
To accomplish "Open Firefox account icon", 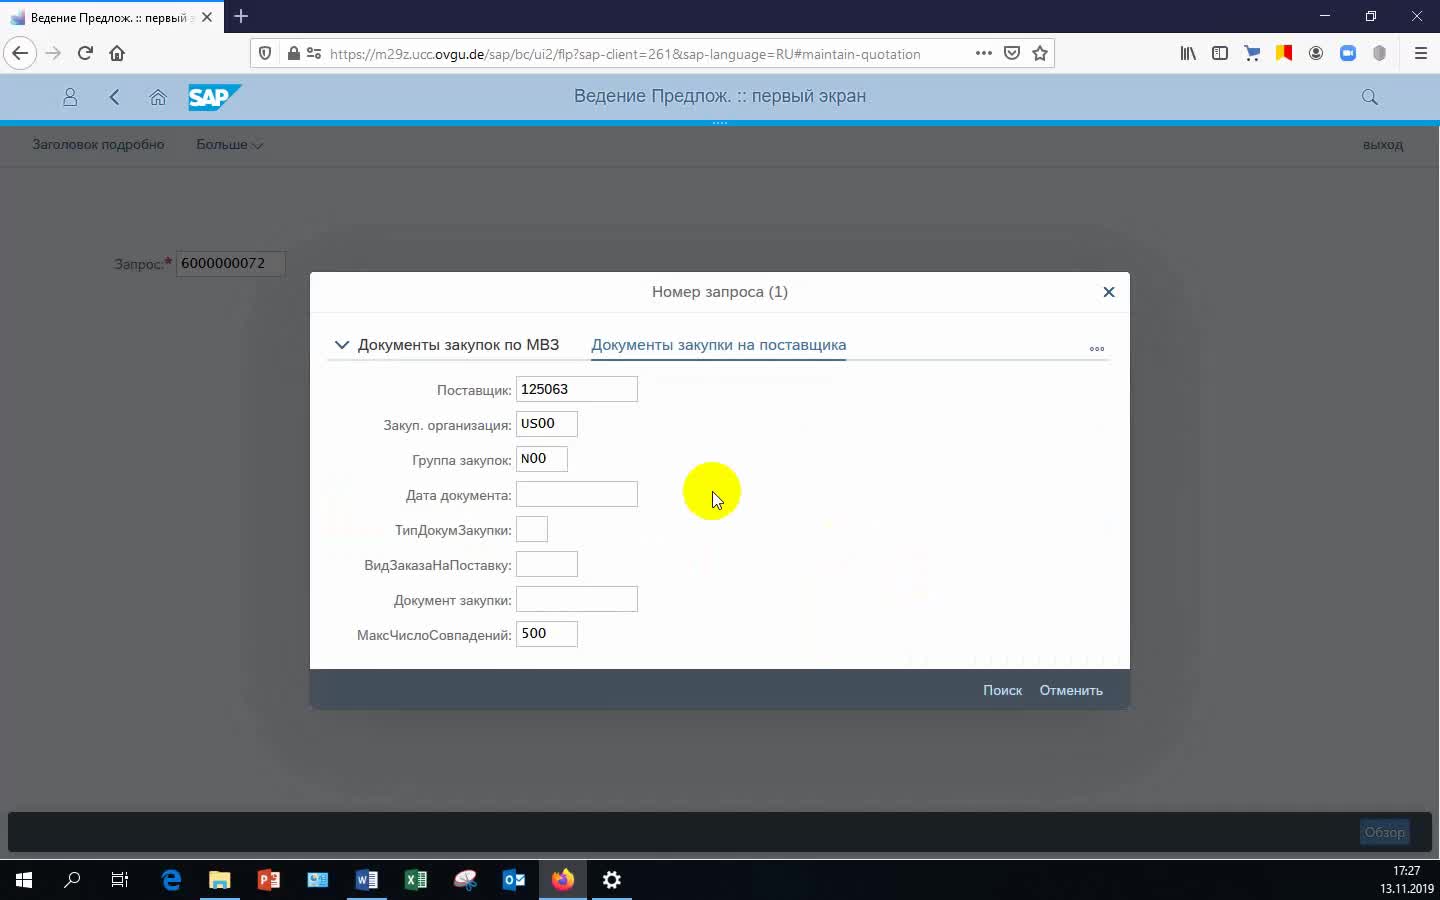I will pos(1316,53).
